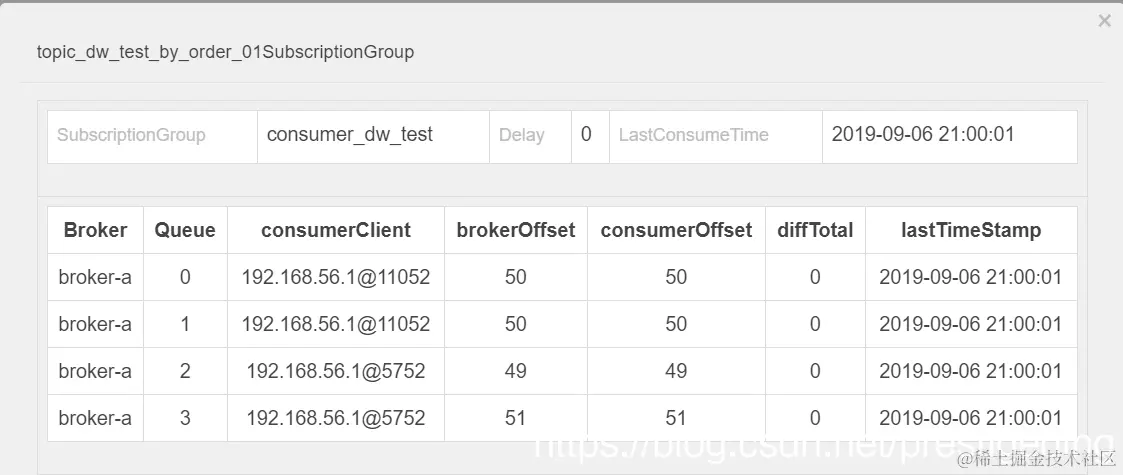Click the Queue column header
The height and width of the screenshot is (475, 1123).
point(185,230)
